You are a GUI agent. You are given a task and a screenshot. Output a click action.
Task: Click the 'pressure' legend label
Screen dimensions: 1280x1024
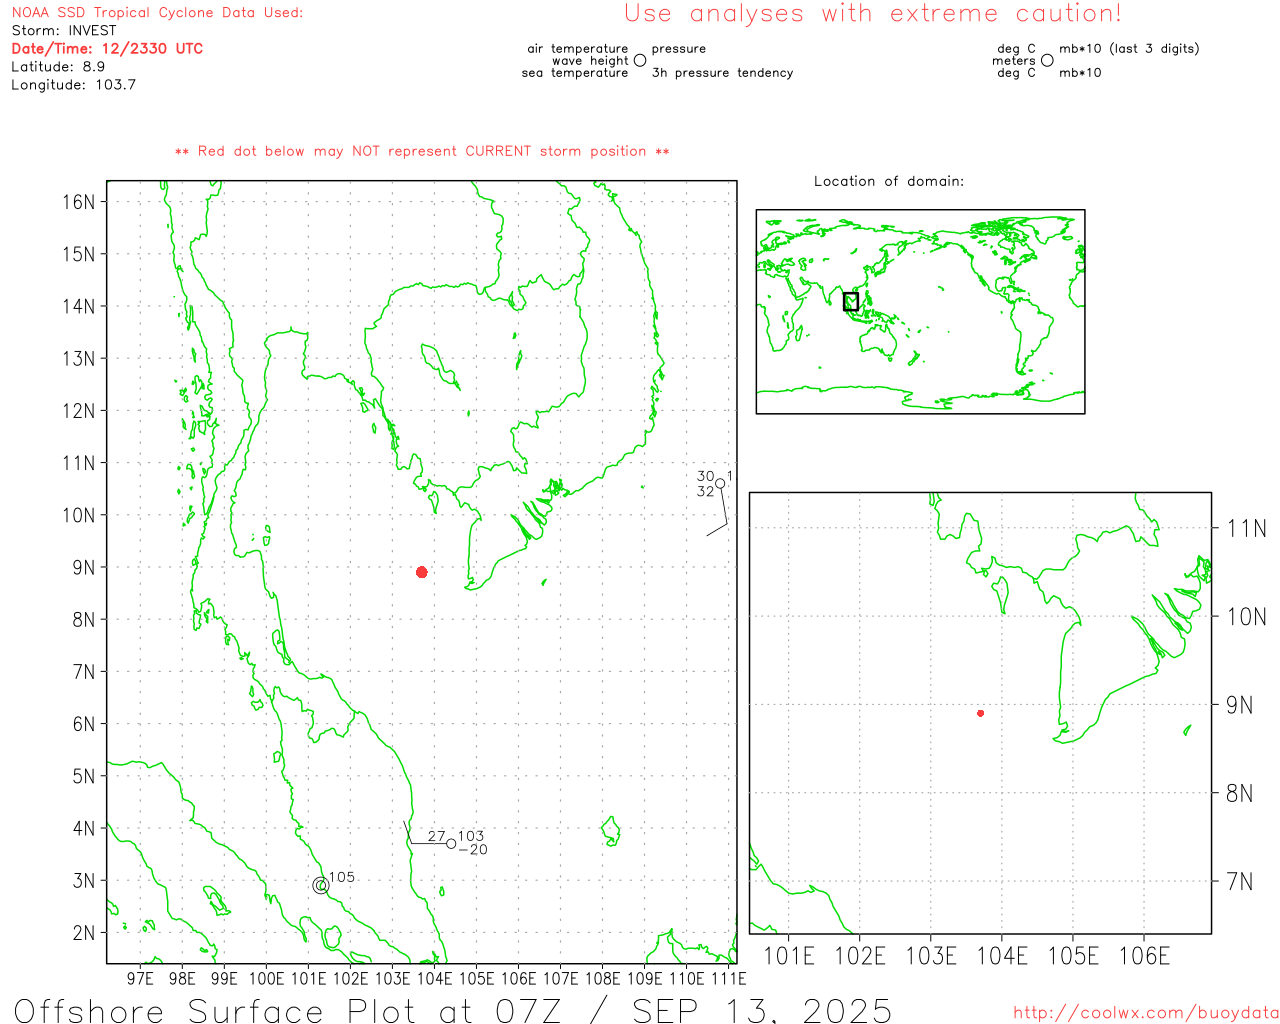679,49
